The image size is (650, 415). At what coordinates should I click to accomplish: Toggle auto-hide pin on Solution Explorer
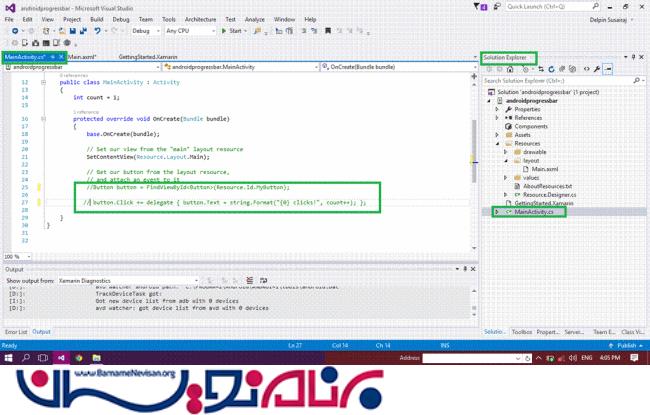click(x=633, y=58)
